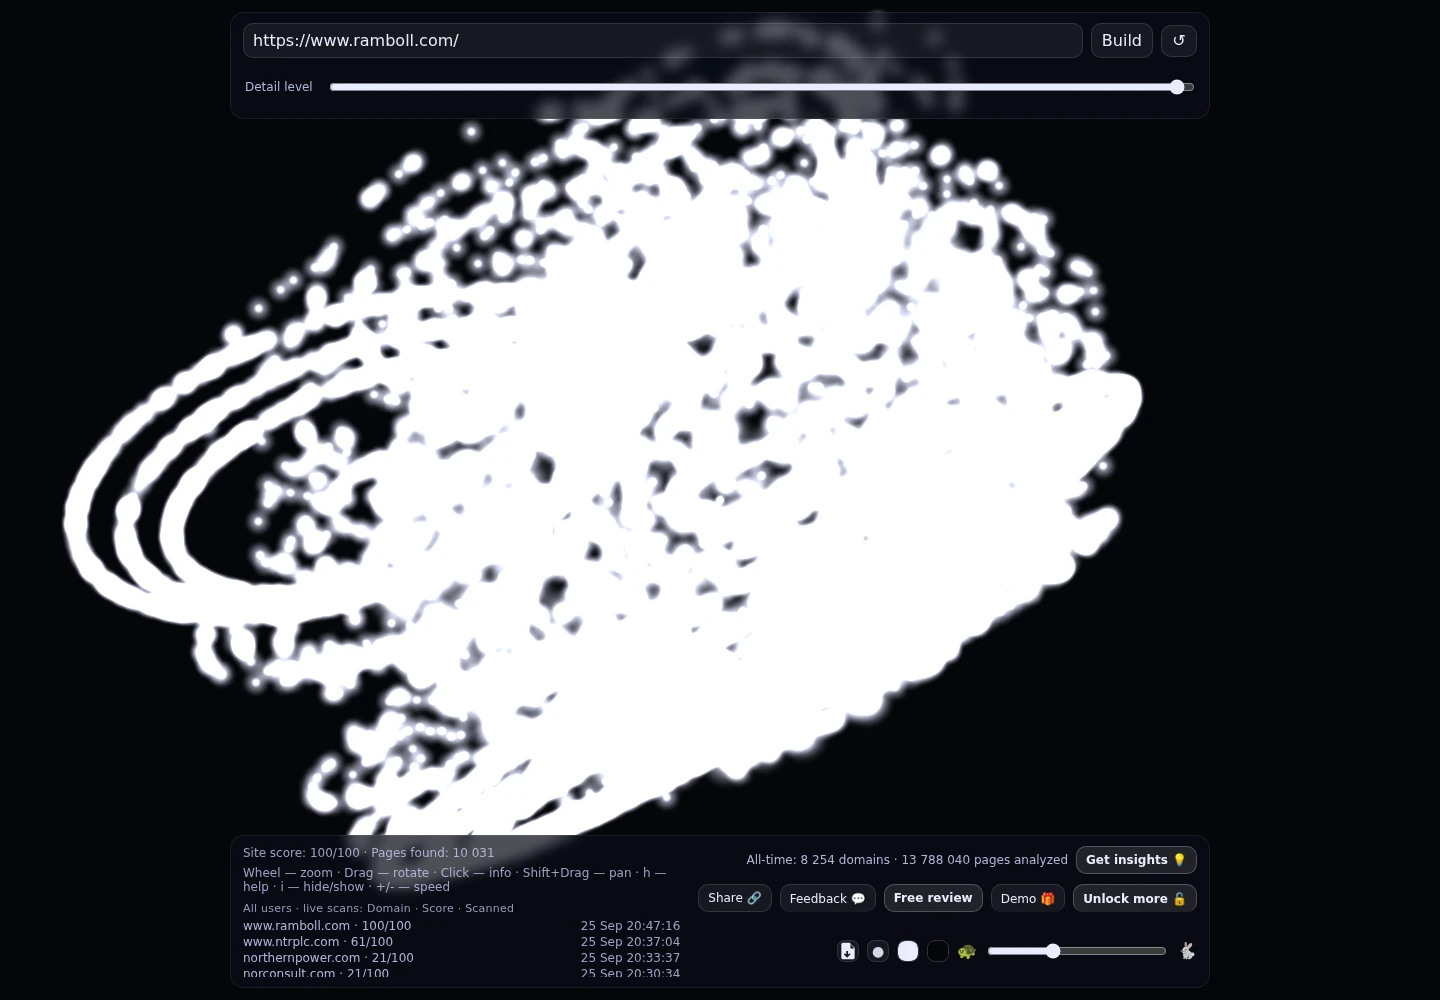The width and height of the screenshot is (1440, 1000).
Task: Click the download file icon
Action: [x=848, y=951]
